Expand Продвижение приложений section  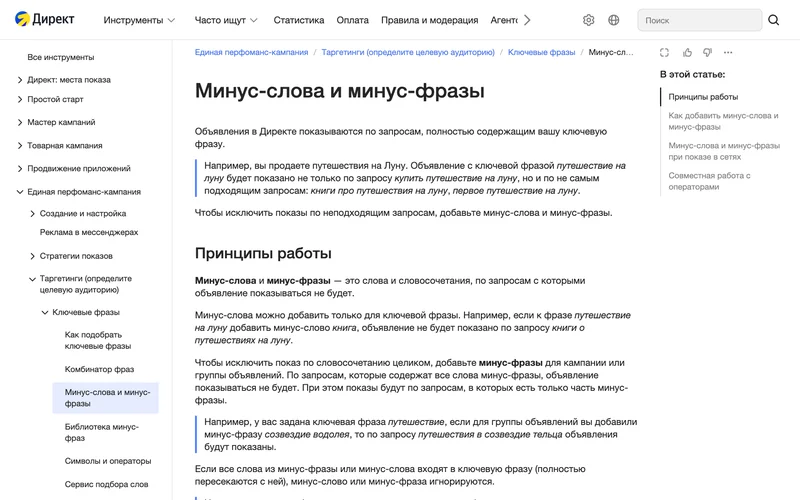point(20,168)
